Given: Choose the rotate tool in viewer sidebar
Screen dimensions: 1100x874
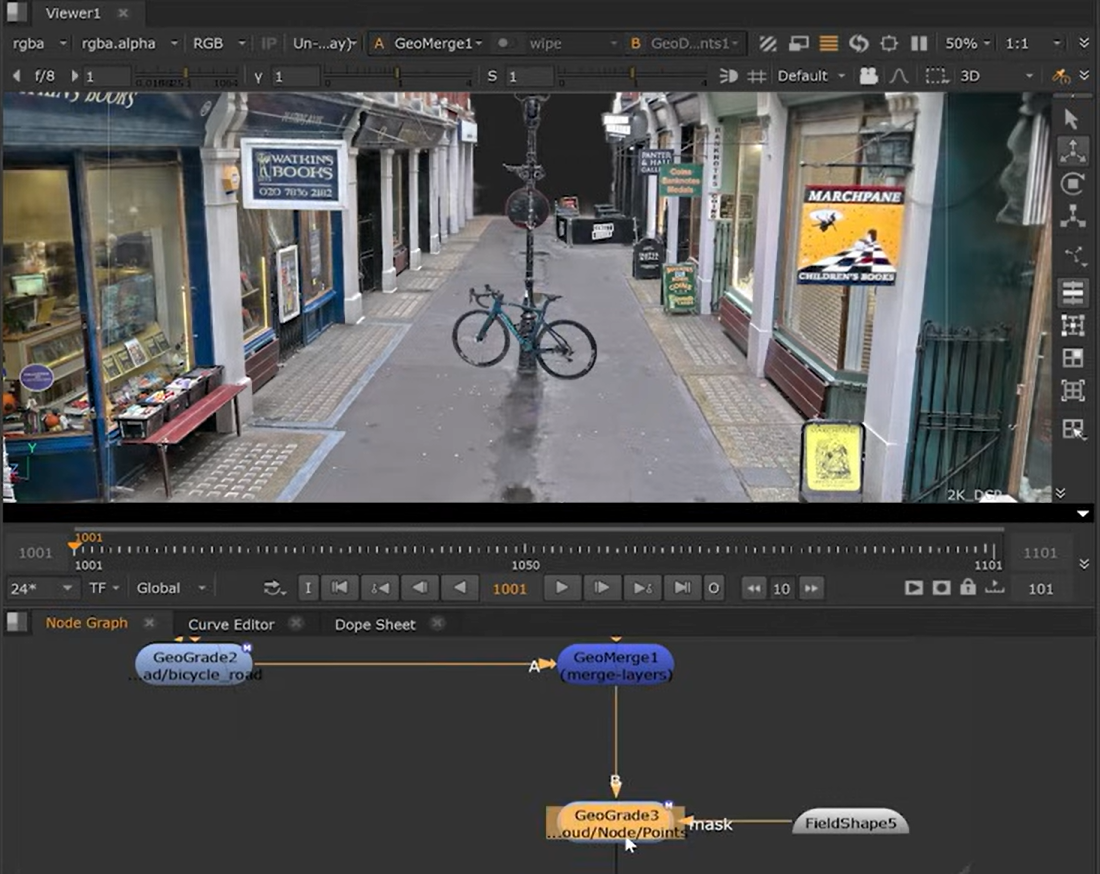Looking at the screenshot, I should [x=1072, y=184].
